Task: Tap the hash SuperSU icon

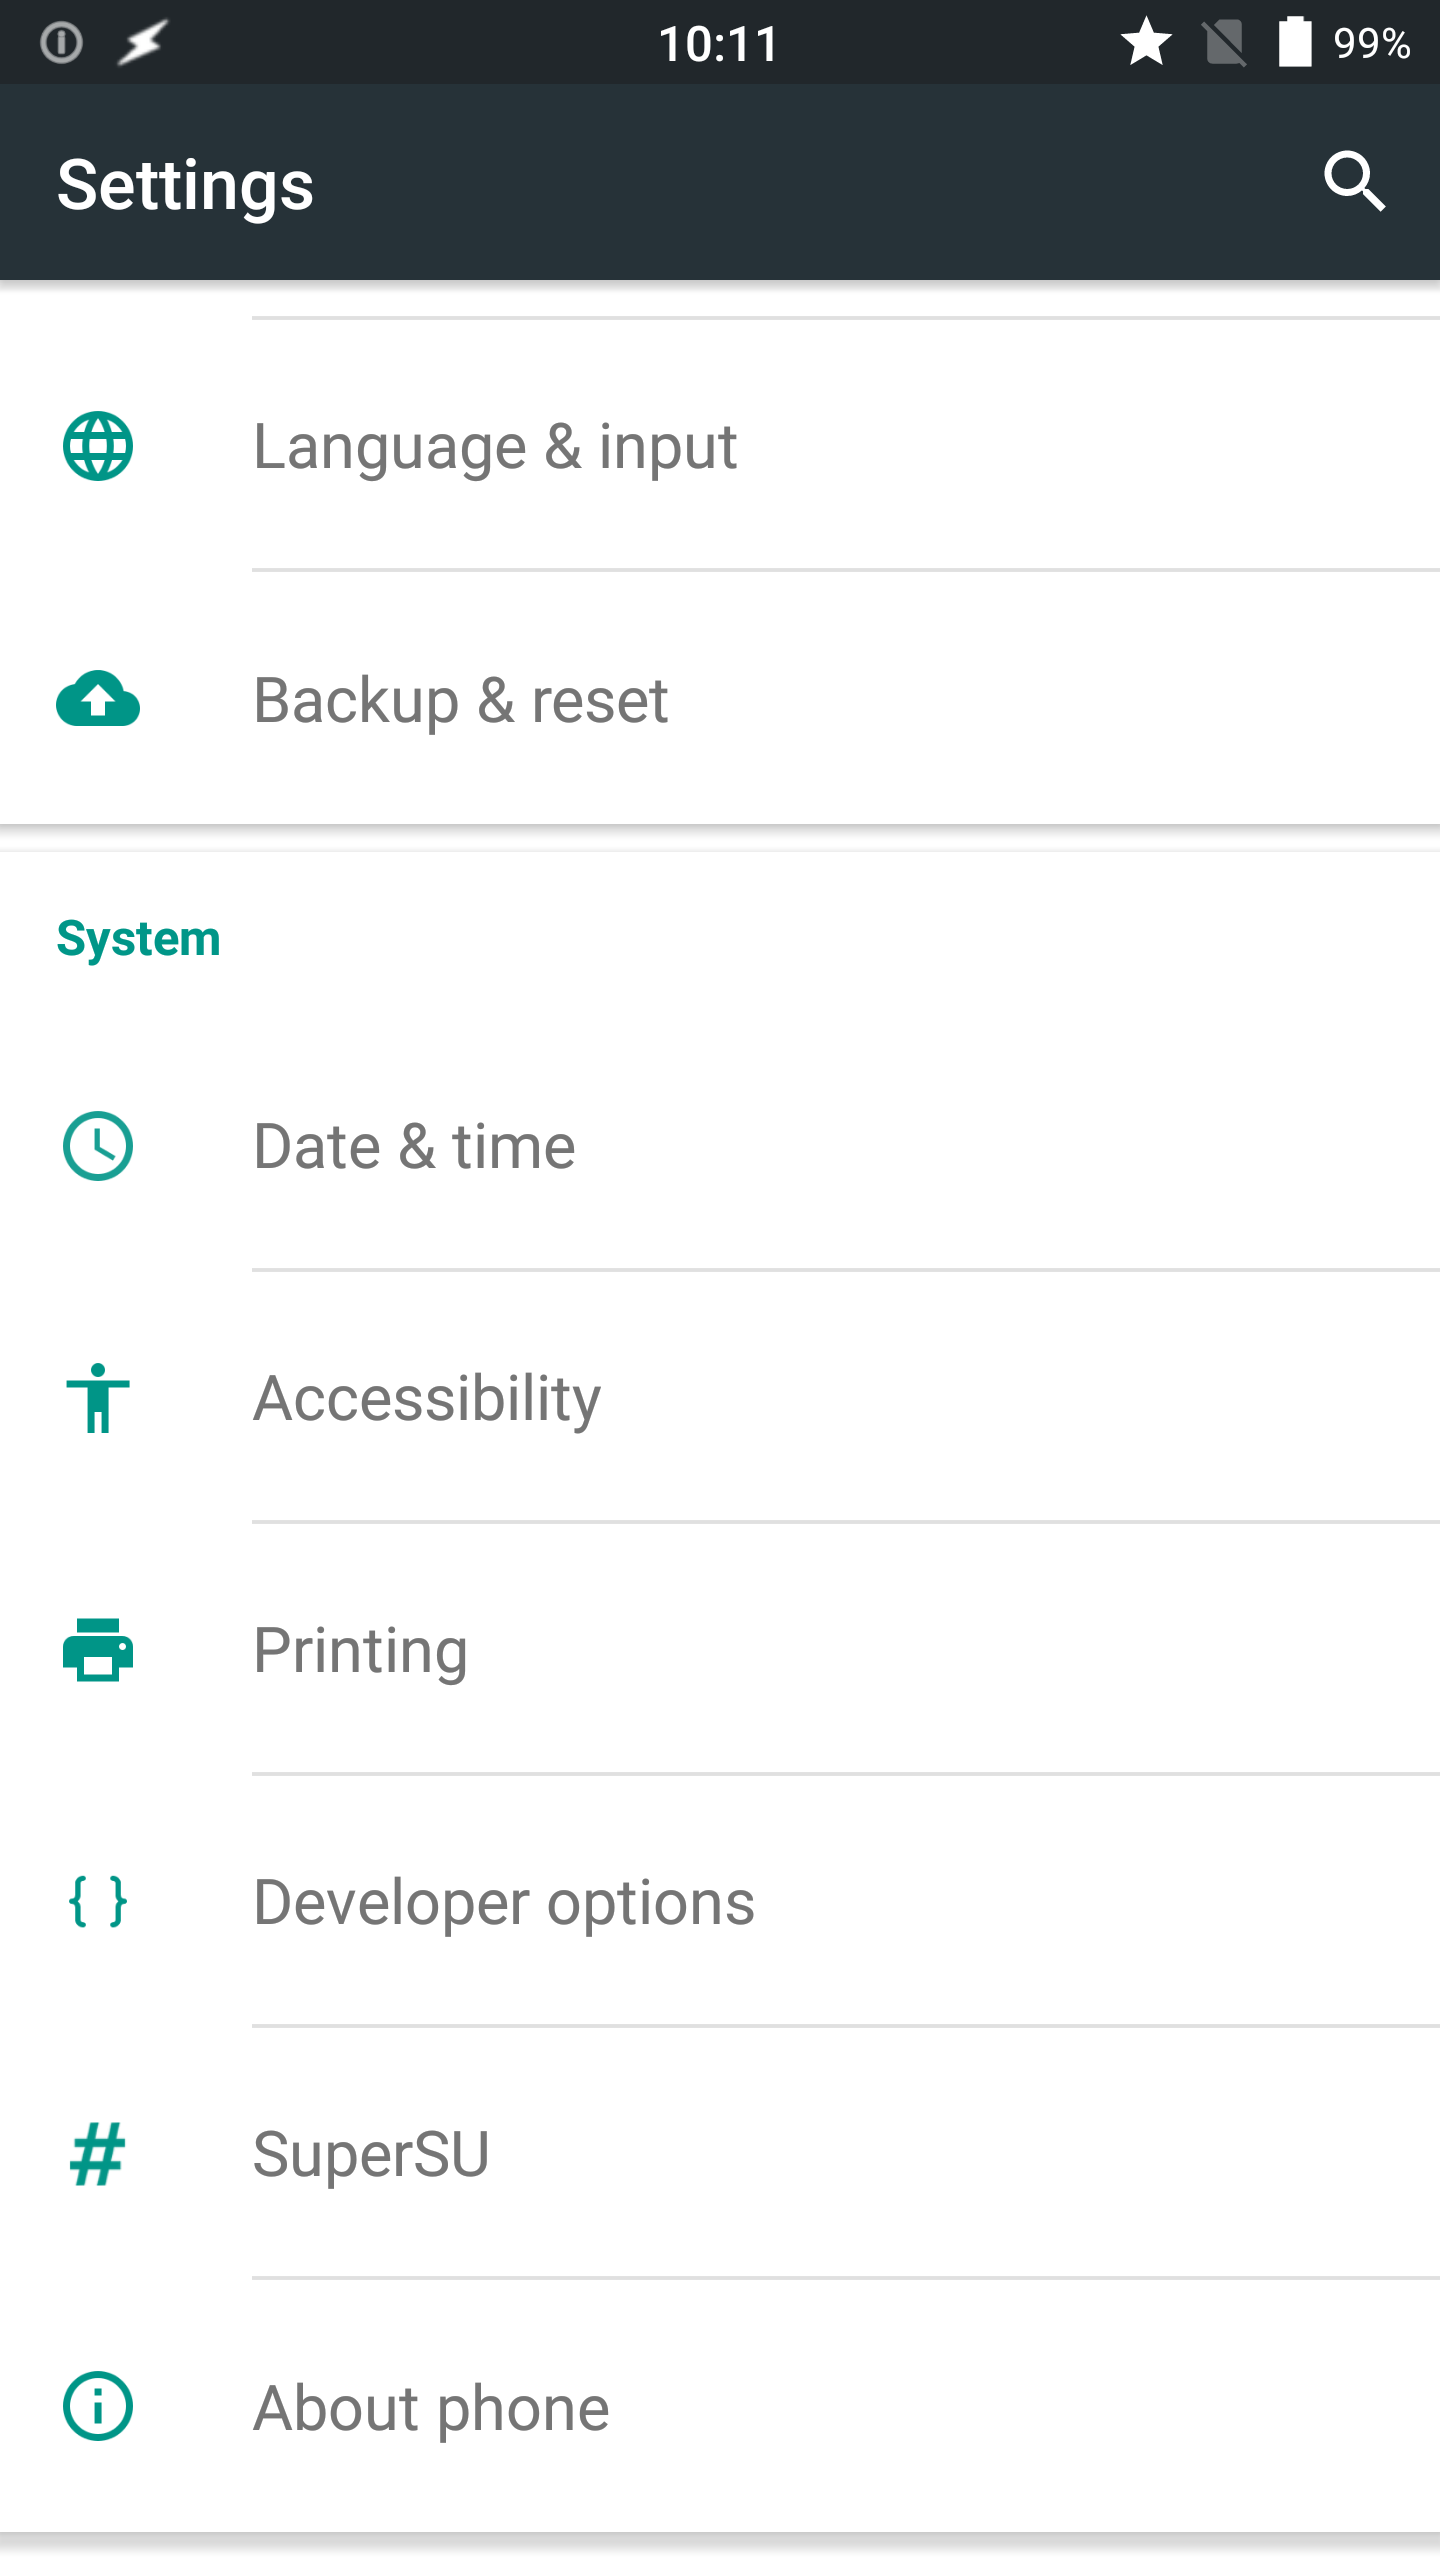Action: 98,2154
